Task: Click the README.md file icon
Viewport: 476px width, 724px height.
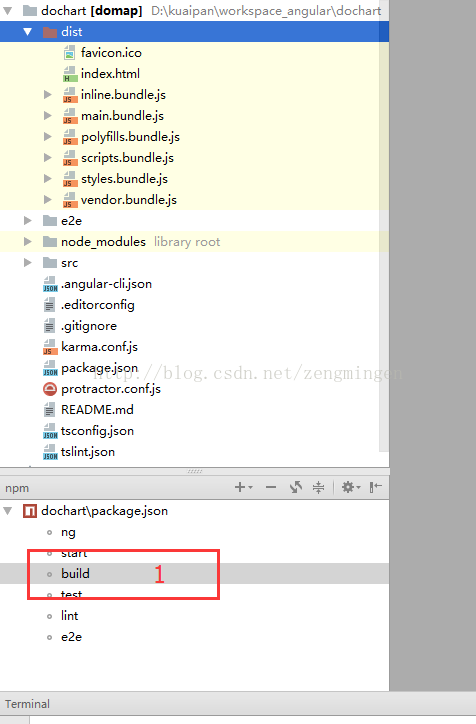Action: pyautogui.click(x=49, y=410)
